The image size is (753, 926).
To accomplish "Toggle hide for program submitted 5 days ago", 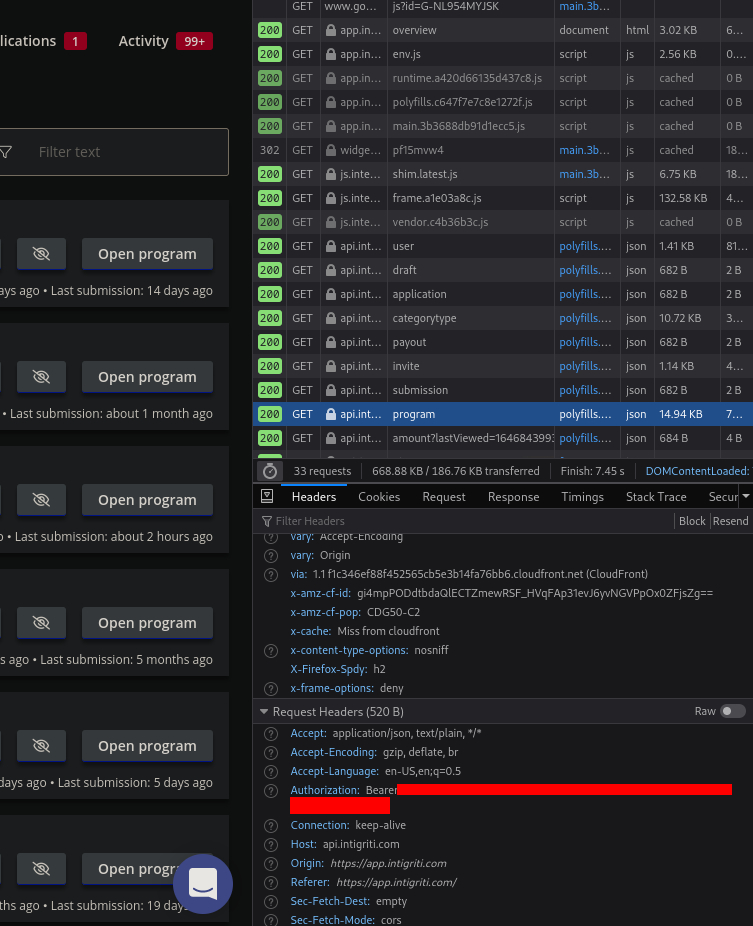I will [41, 746].
